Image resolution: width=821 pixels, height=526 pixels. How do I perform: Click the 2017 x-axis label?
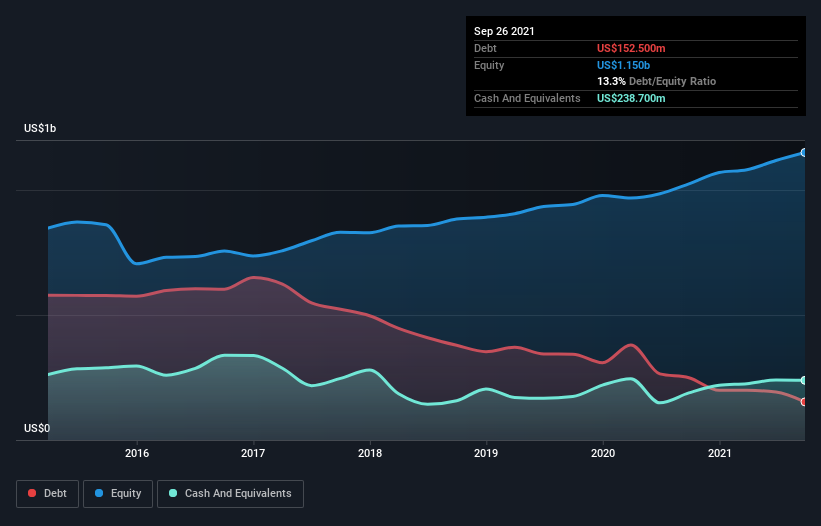click(x=253, y=453)
